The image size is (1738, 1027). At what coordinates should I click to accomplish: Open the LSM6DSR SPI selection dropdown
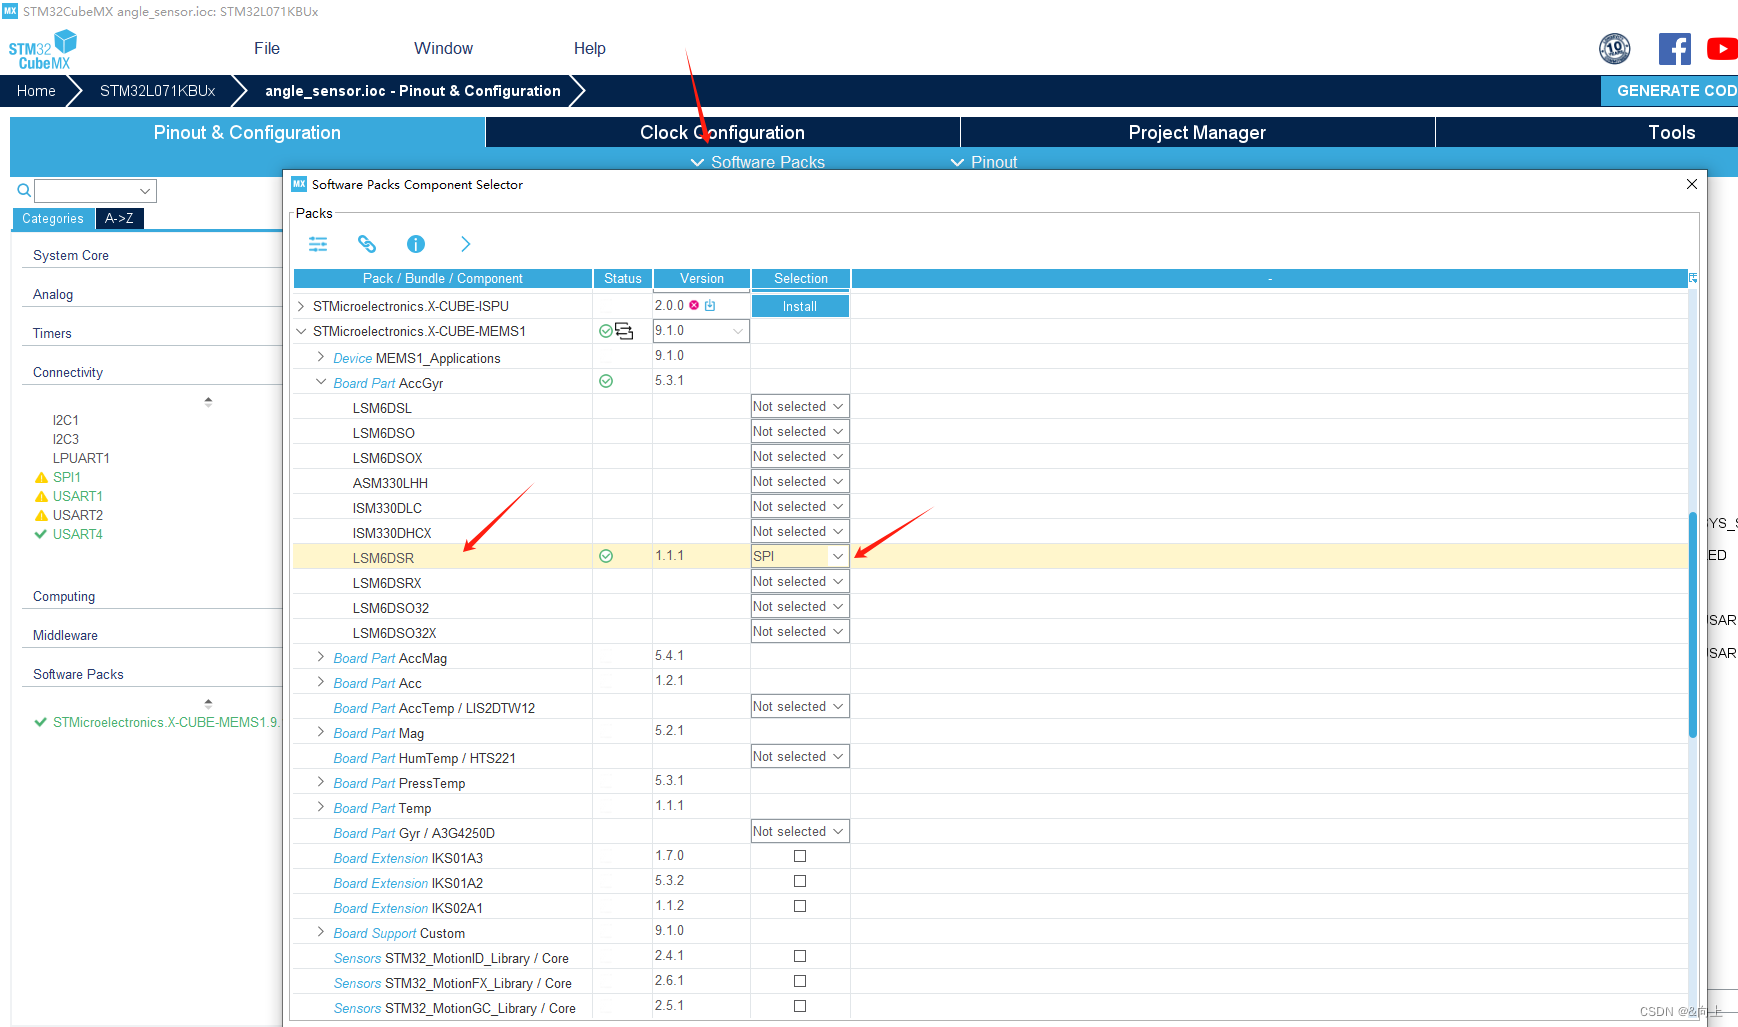(x=800, y=556)
